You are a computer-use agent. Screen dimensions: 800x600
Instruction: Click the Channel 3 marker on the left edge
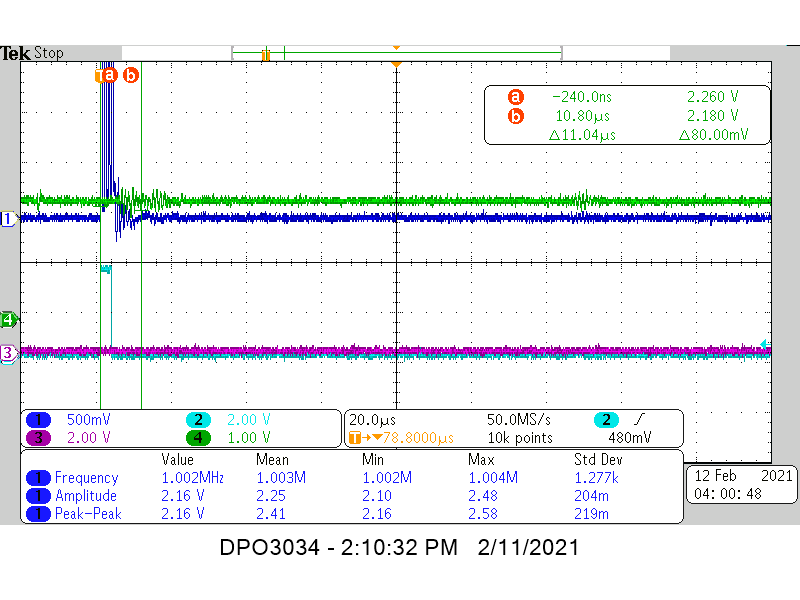(7, 352)
